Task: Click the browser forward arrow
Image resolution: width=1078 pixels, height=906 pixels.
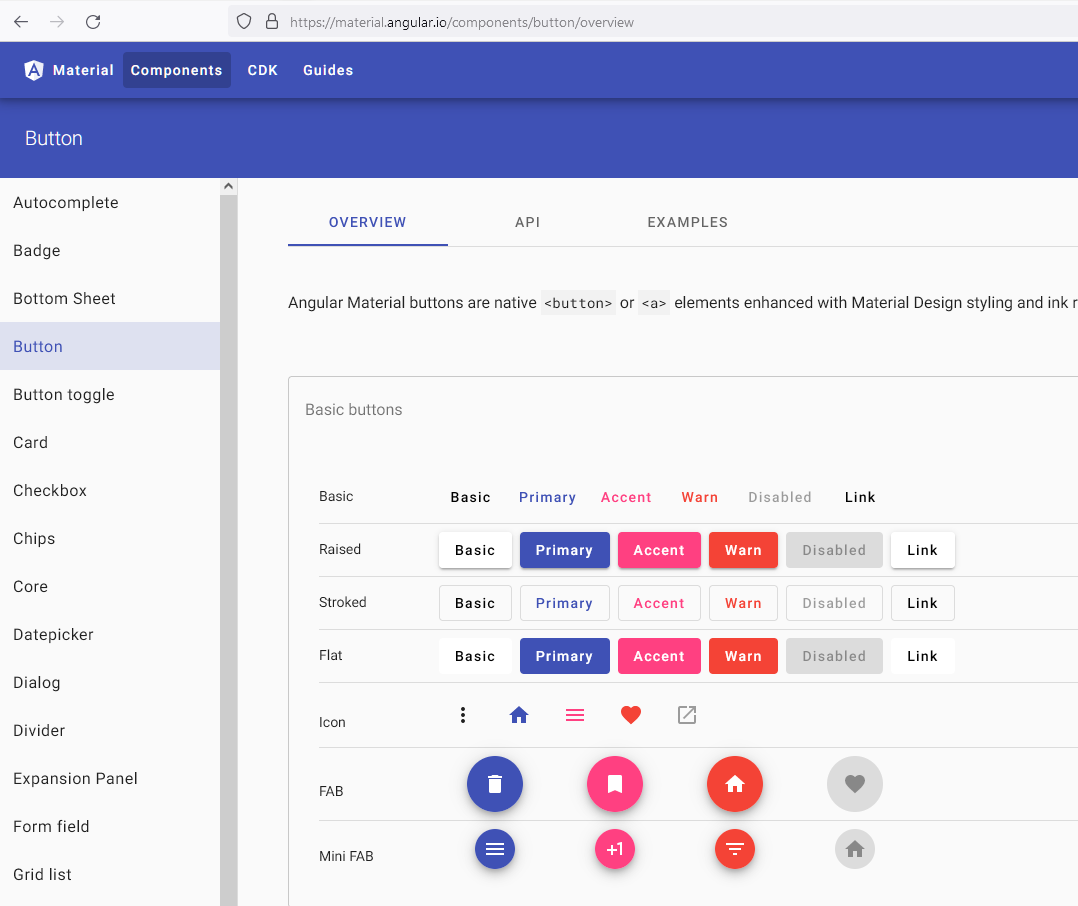Action: (57, 22)
